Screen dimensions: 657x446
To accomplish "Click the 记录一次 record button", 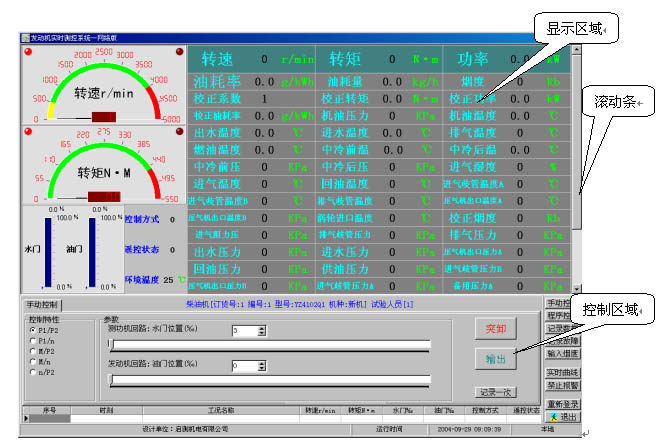I will [496, 392].
